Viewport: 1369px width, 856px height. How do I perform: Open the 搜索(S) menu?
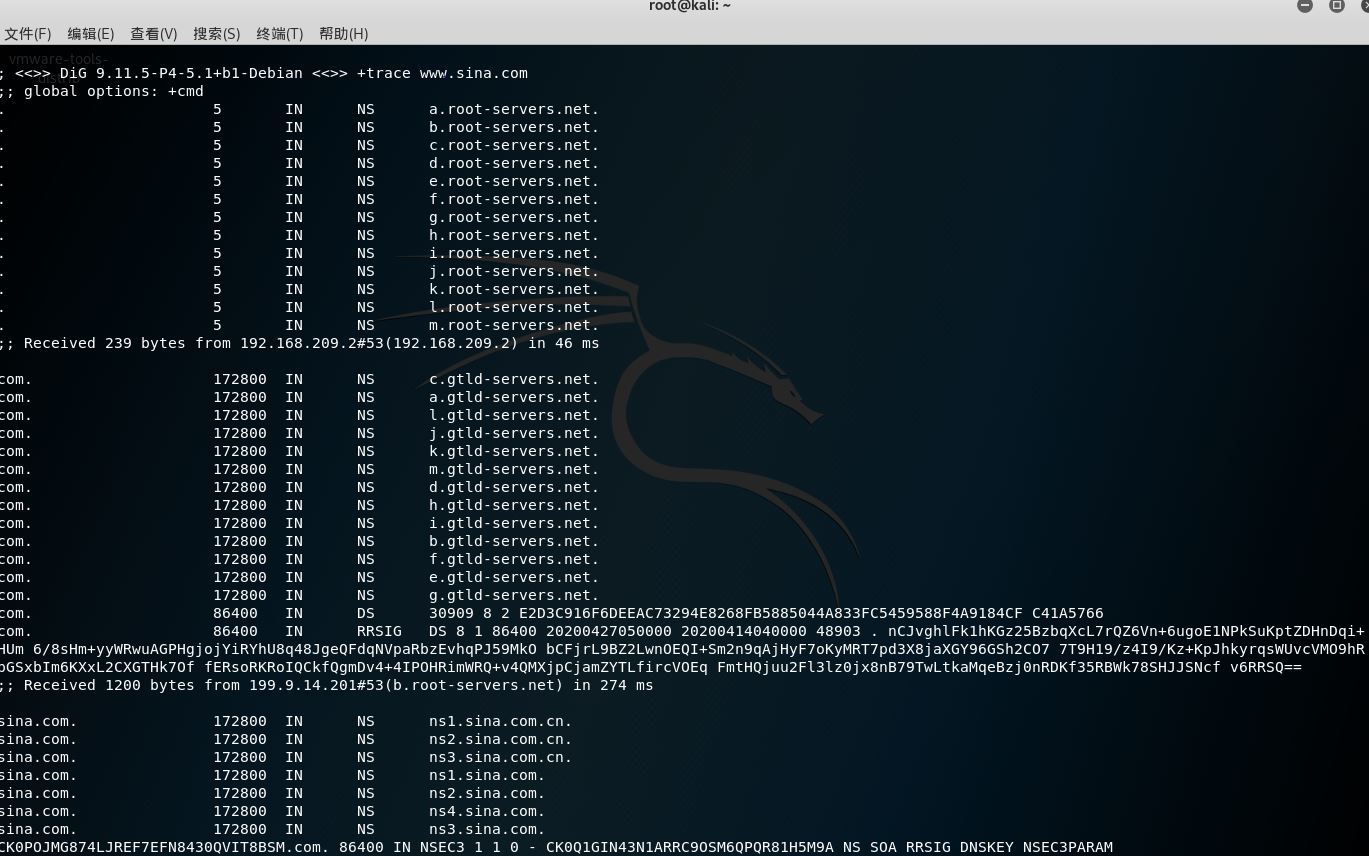pyautogui.click(x=217, y=34)
